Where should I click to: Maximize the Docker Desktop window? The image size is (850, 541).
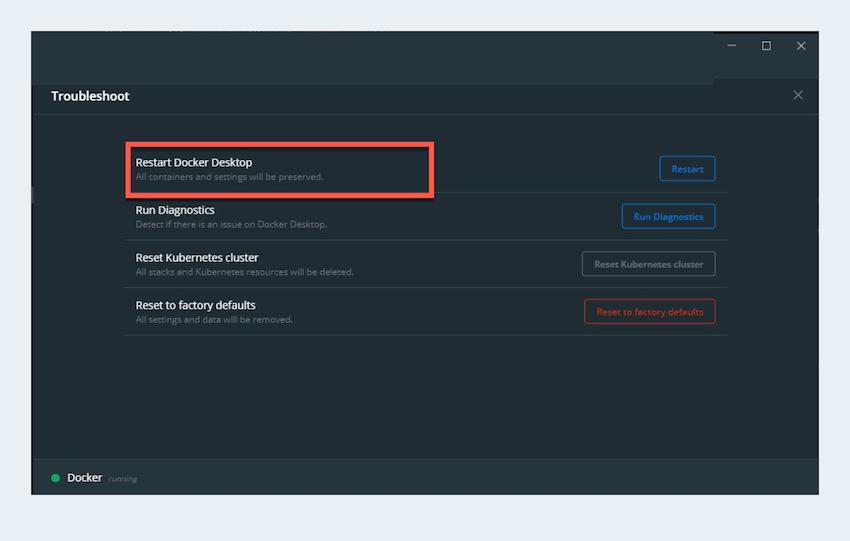(766, 46)
